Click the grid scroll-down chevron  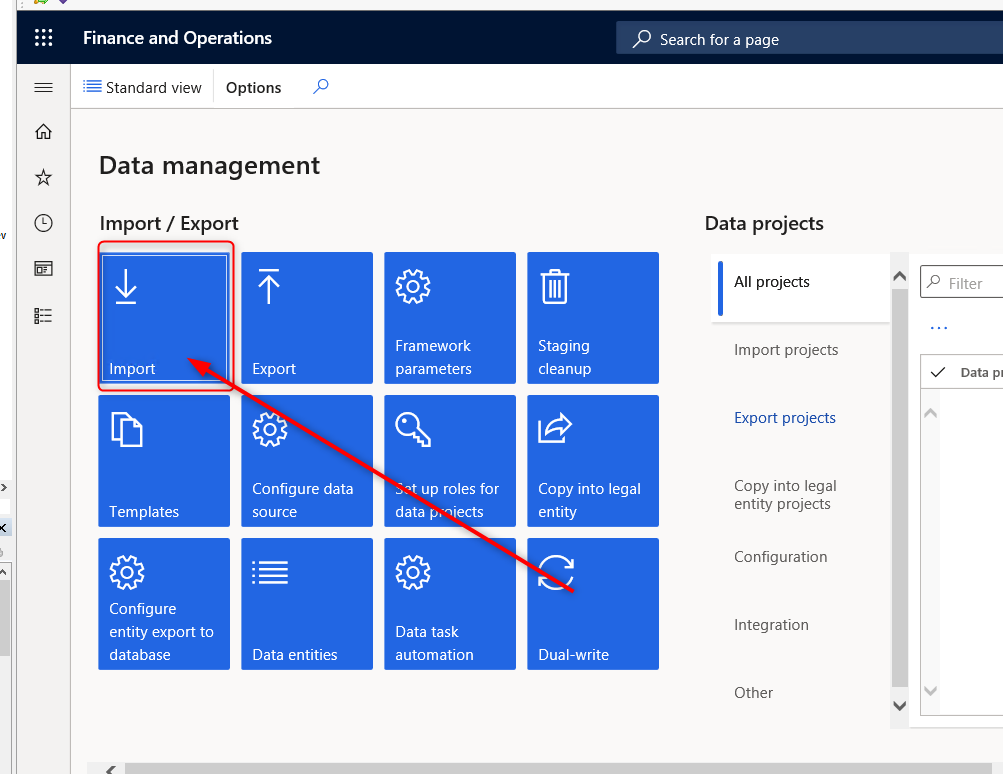[931, 691]
